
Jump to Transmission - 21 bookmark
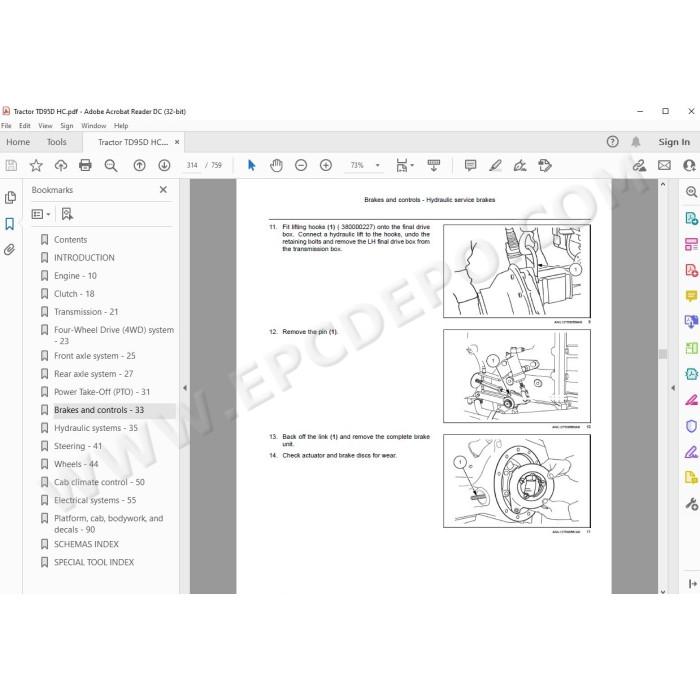pyautogui.click(x=86, y=312)
